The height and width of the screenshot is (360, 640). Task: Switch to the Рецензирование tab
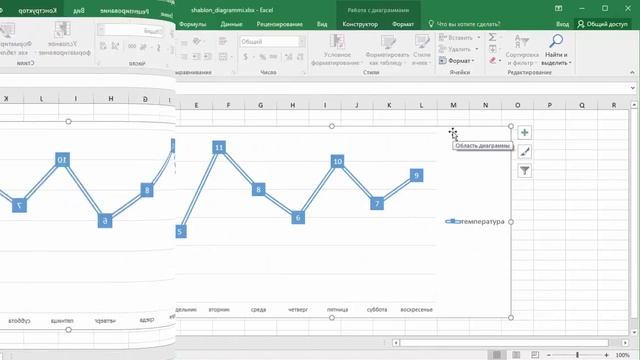coord(280,24)
